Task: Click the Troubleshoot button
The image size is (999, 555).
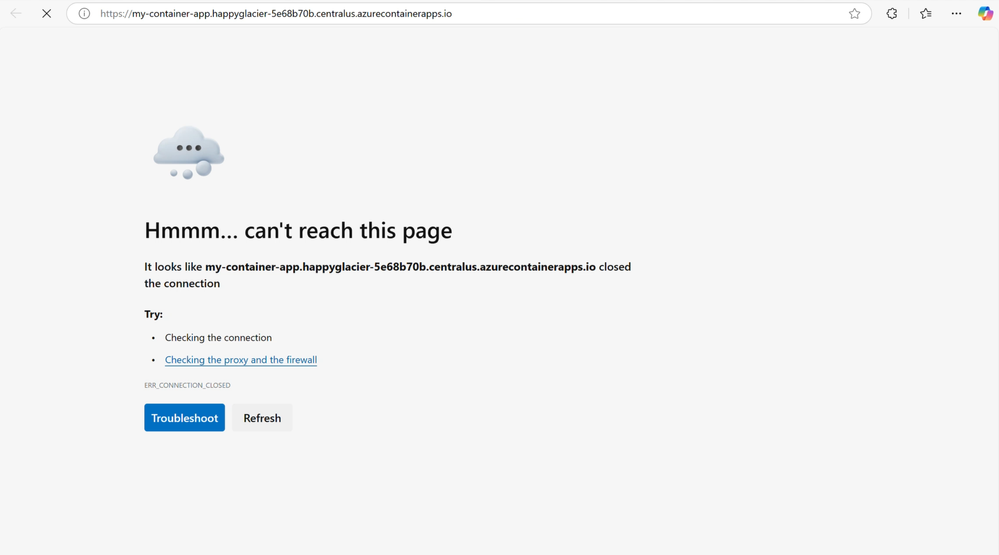Action: 184,418
